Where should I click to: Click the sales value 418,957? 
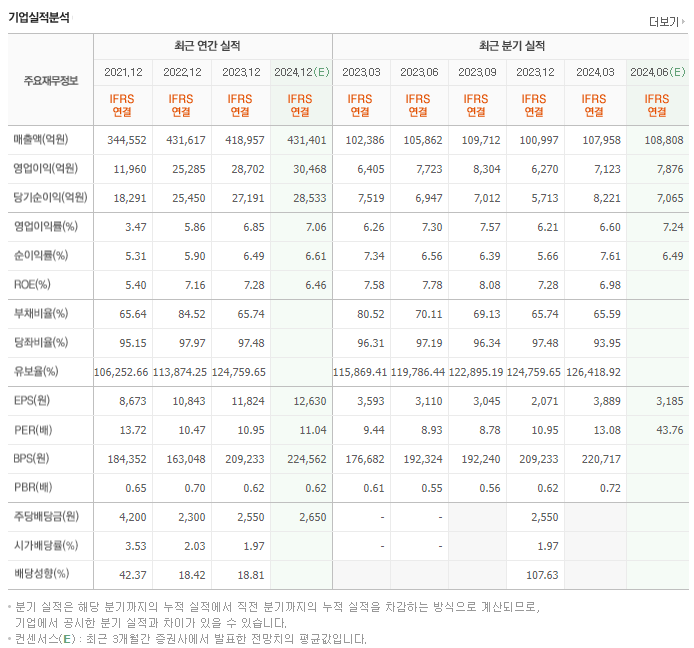245,140
